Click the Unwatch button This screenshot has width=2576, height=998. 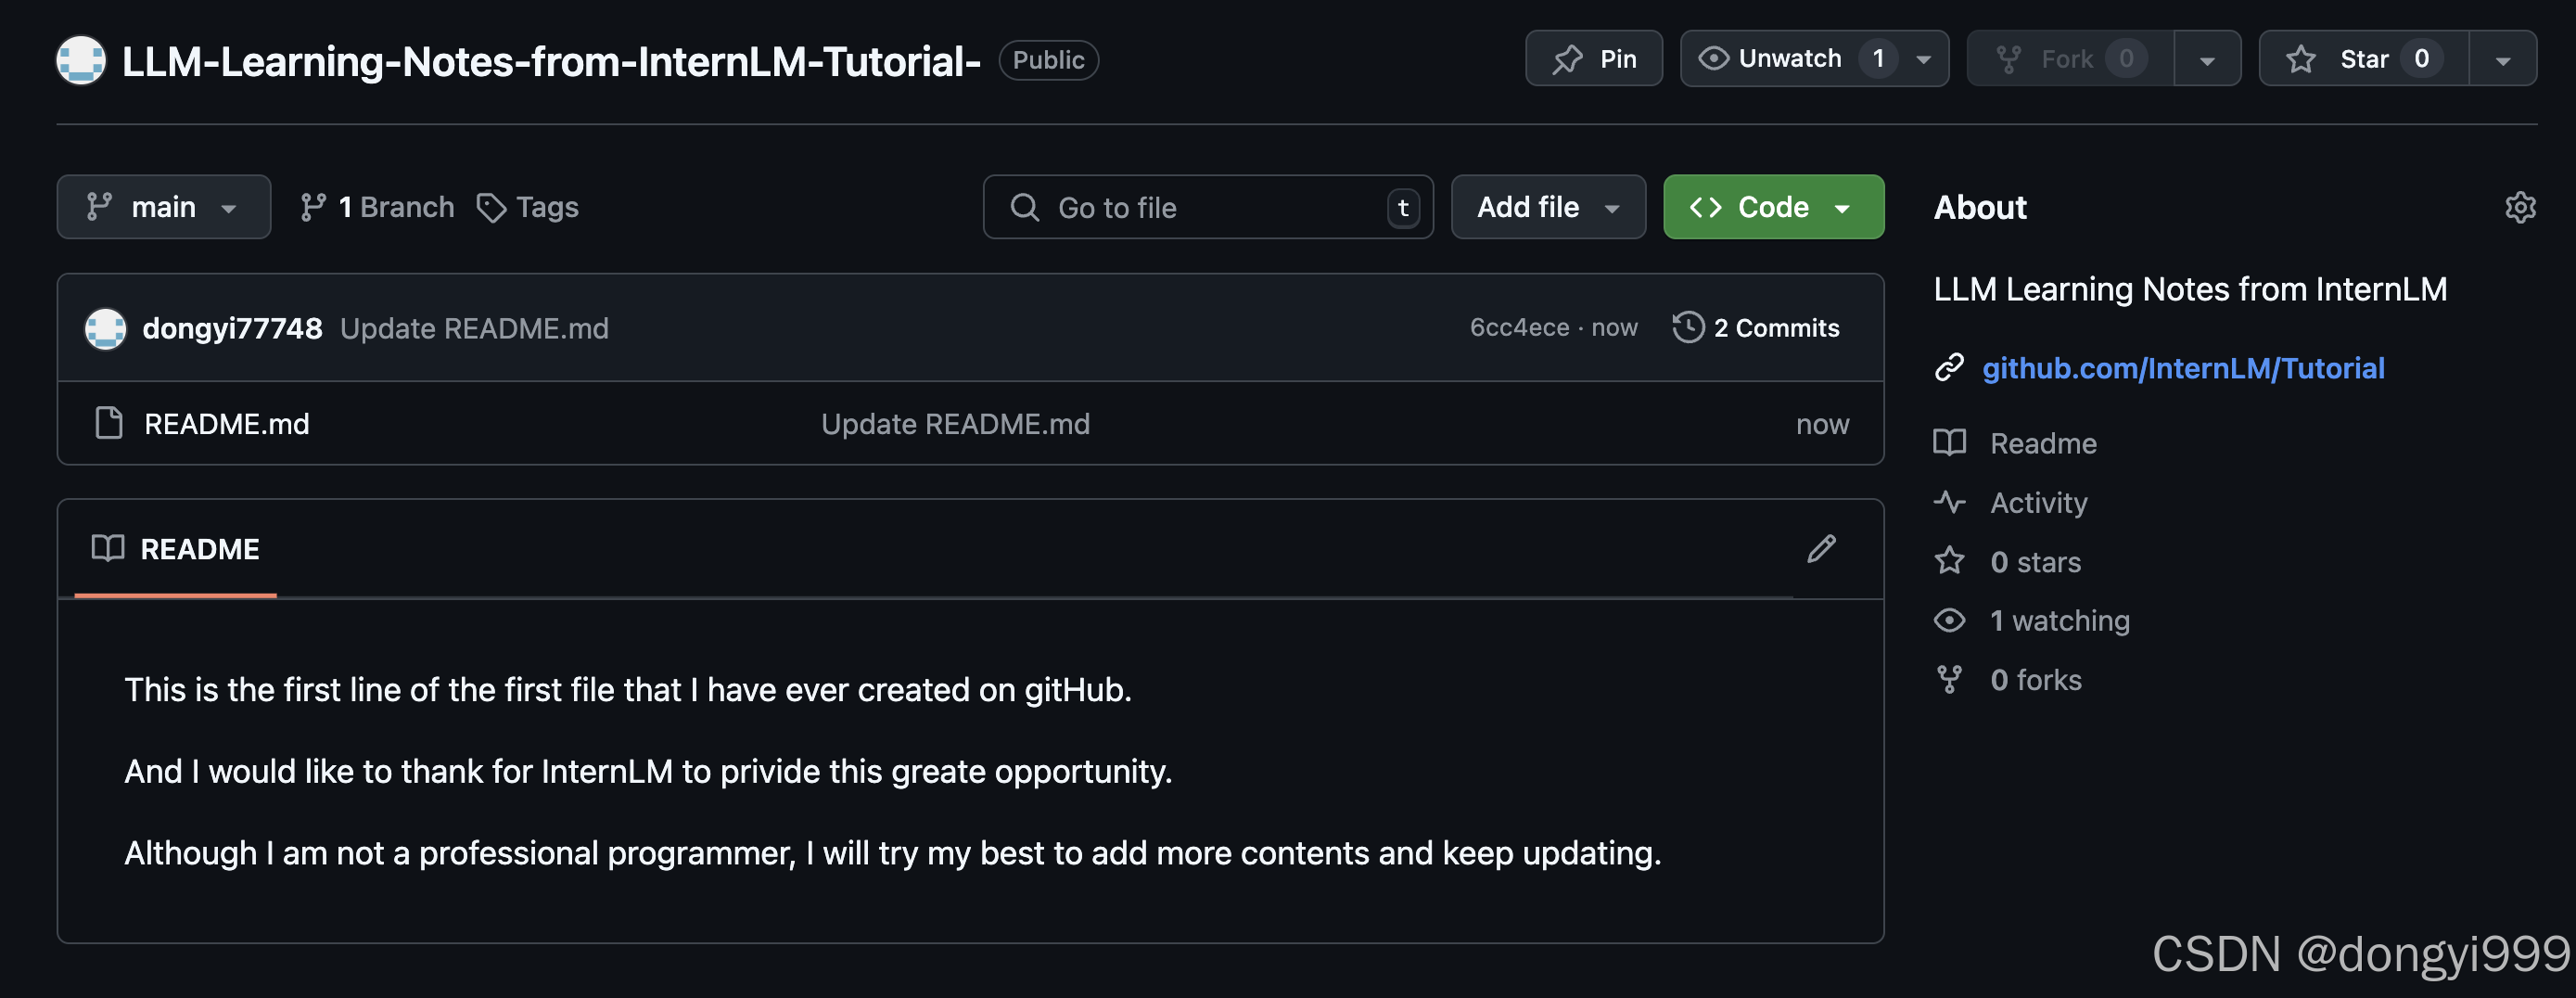pyautogui.click(x=1814, y=59)
